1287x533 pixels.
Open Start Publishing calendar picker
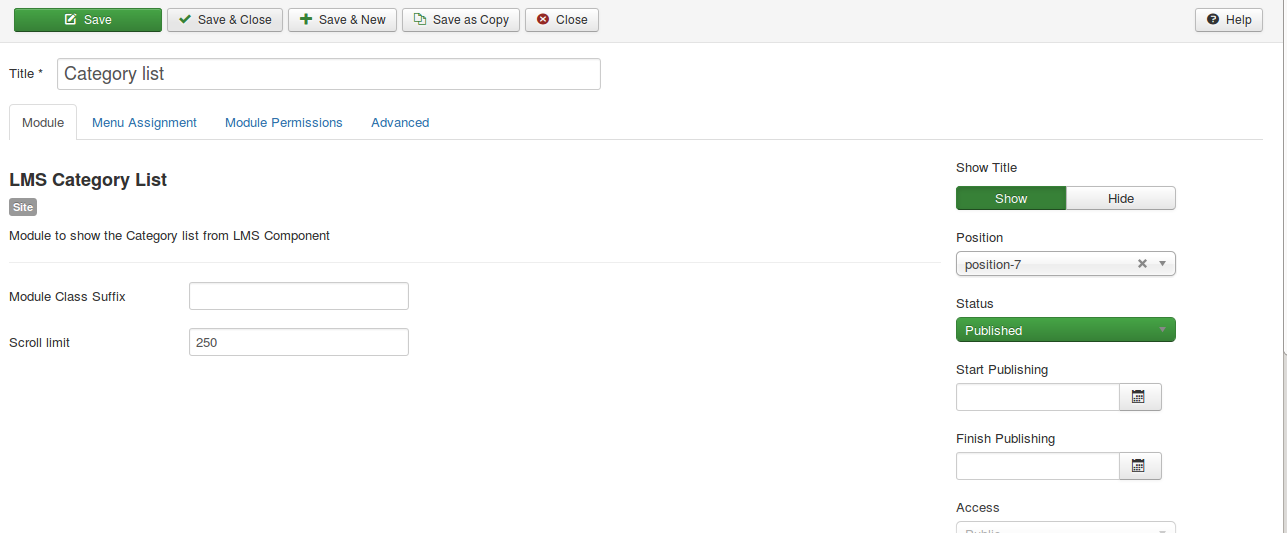(1139, 397)
